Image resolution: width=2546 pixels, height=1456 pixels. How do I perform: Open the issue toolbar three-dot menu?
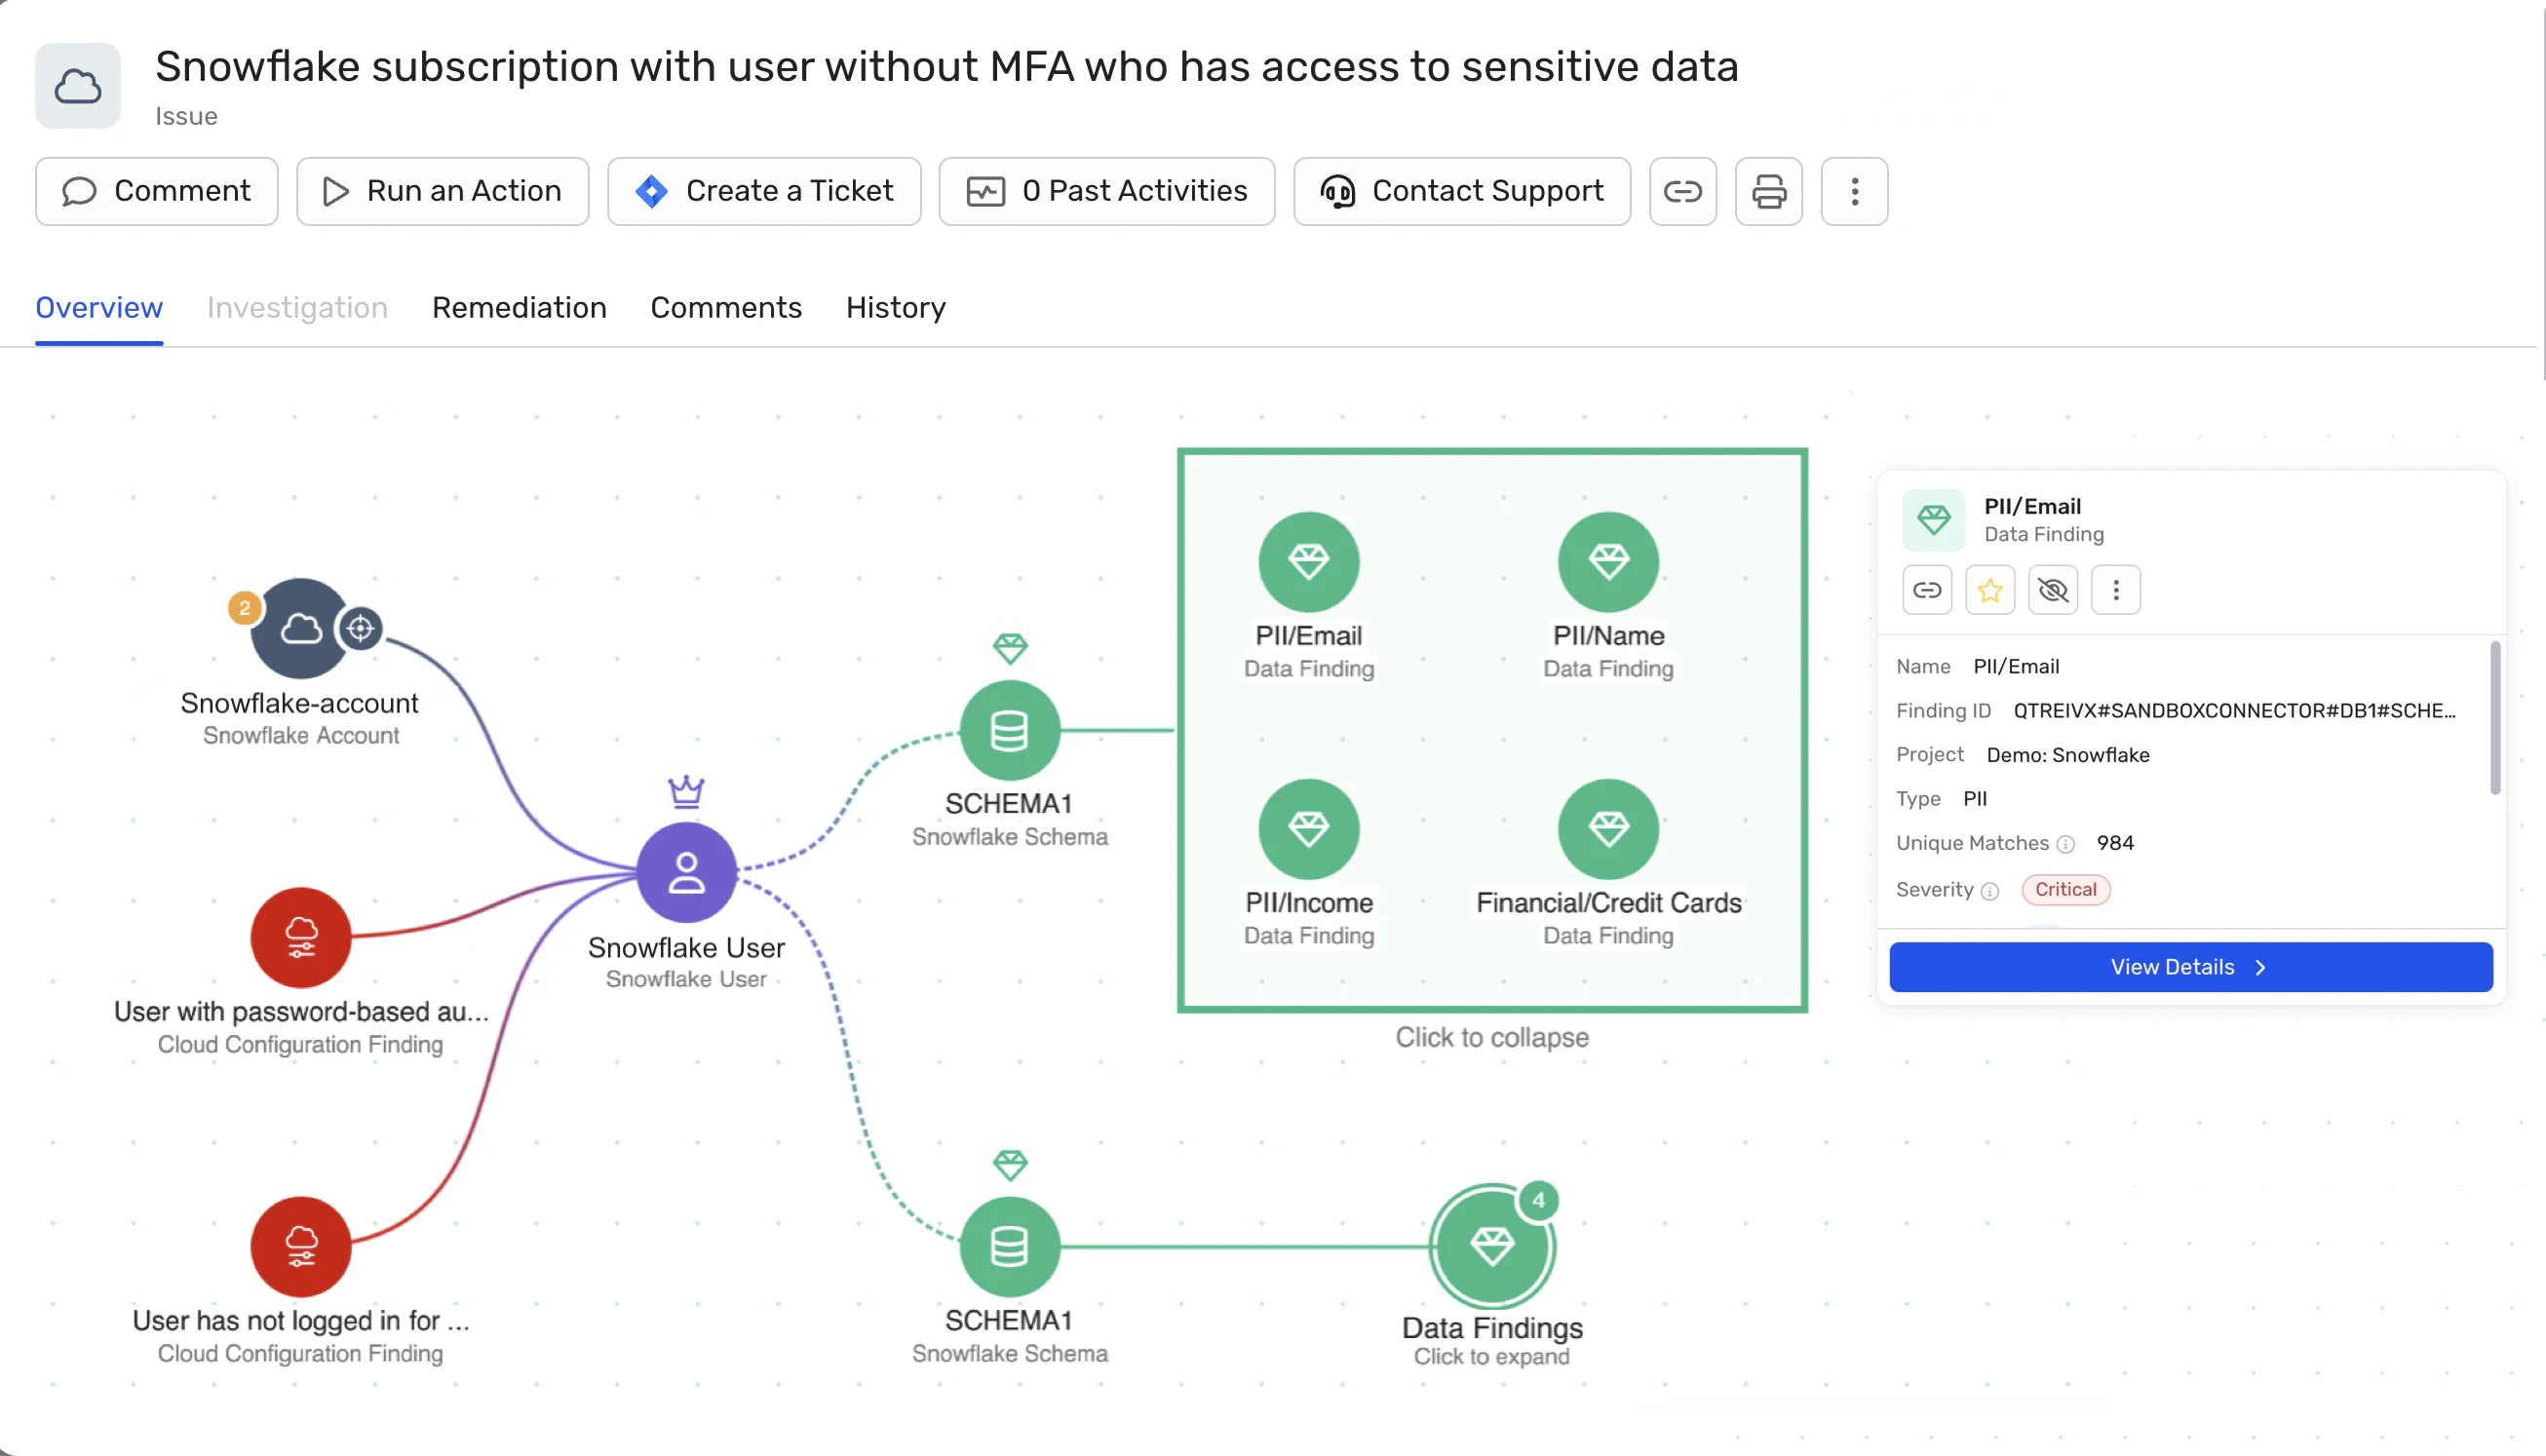click(1855, 191)
